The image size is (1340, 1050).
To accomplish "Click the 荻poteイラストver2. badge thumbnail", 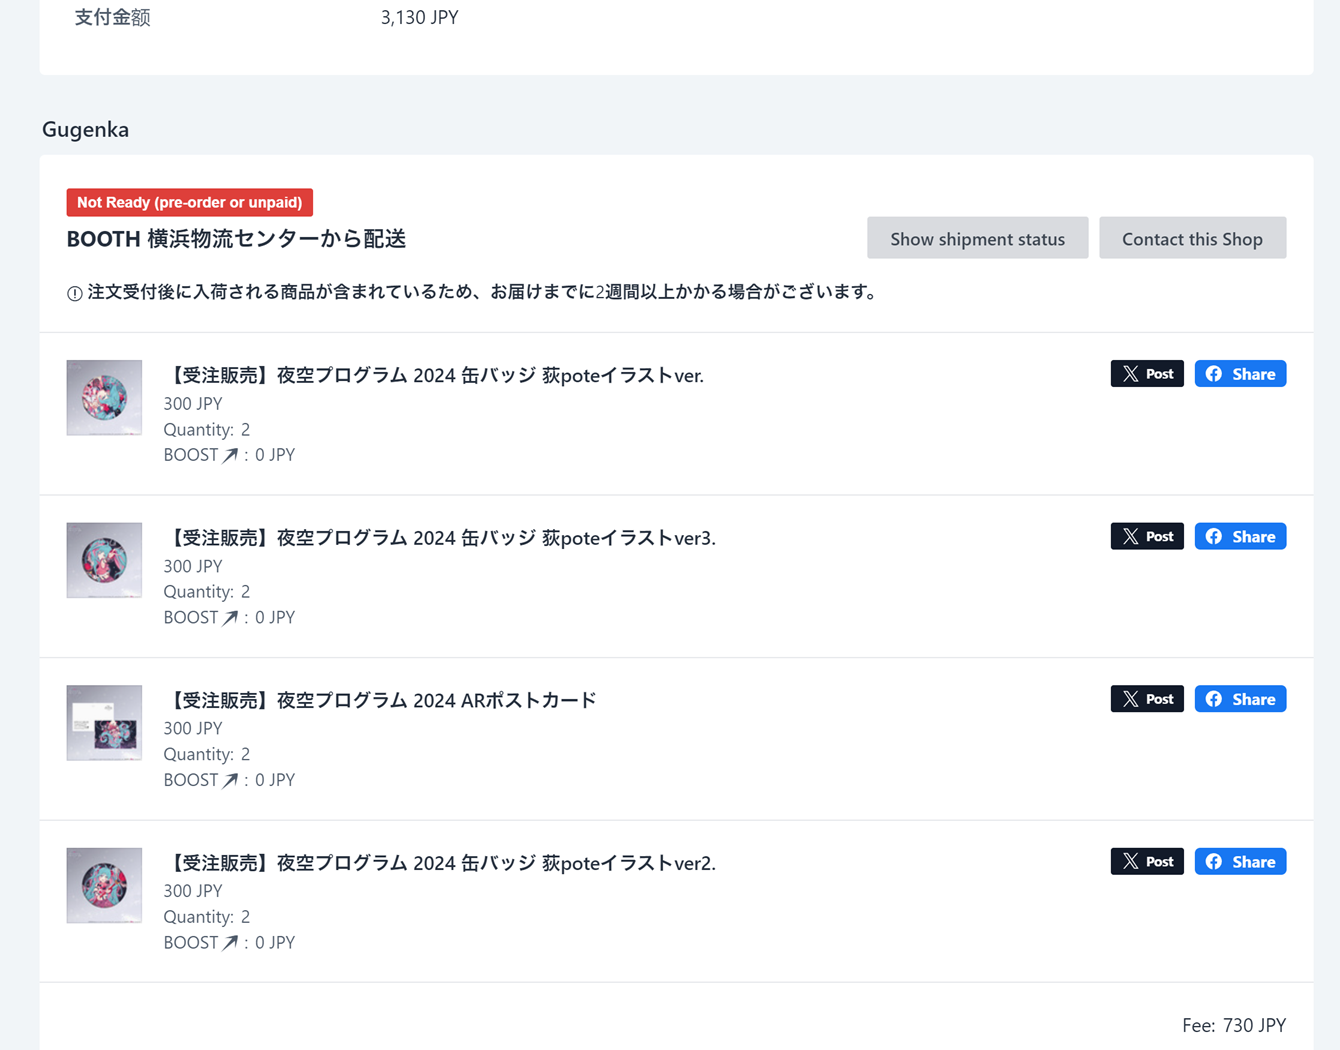I will click(x=104, y=886).
